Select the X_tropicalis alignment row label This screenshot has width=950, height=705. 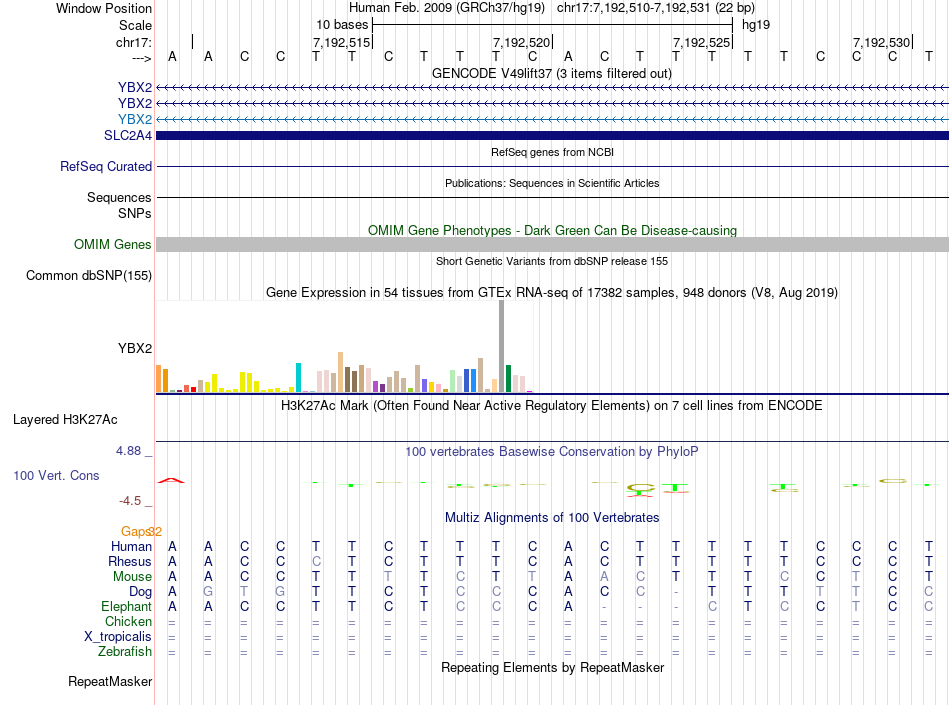tap(118, 637)
